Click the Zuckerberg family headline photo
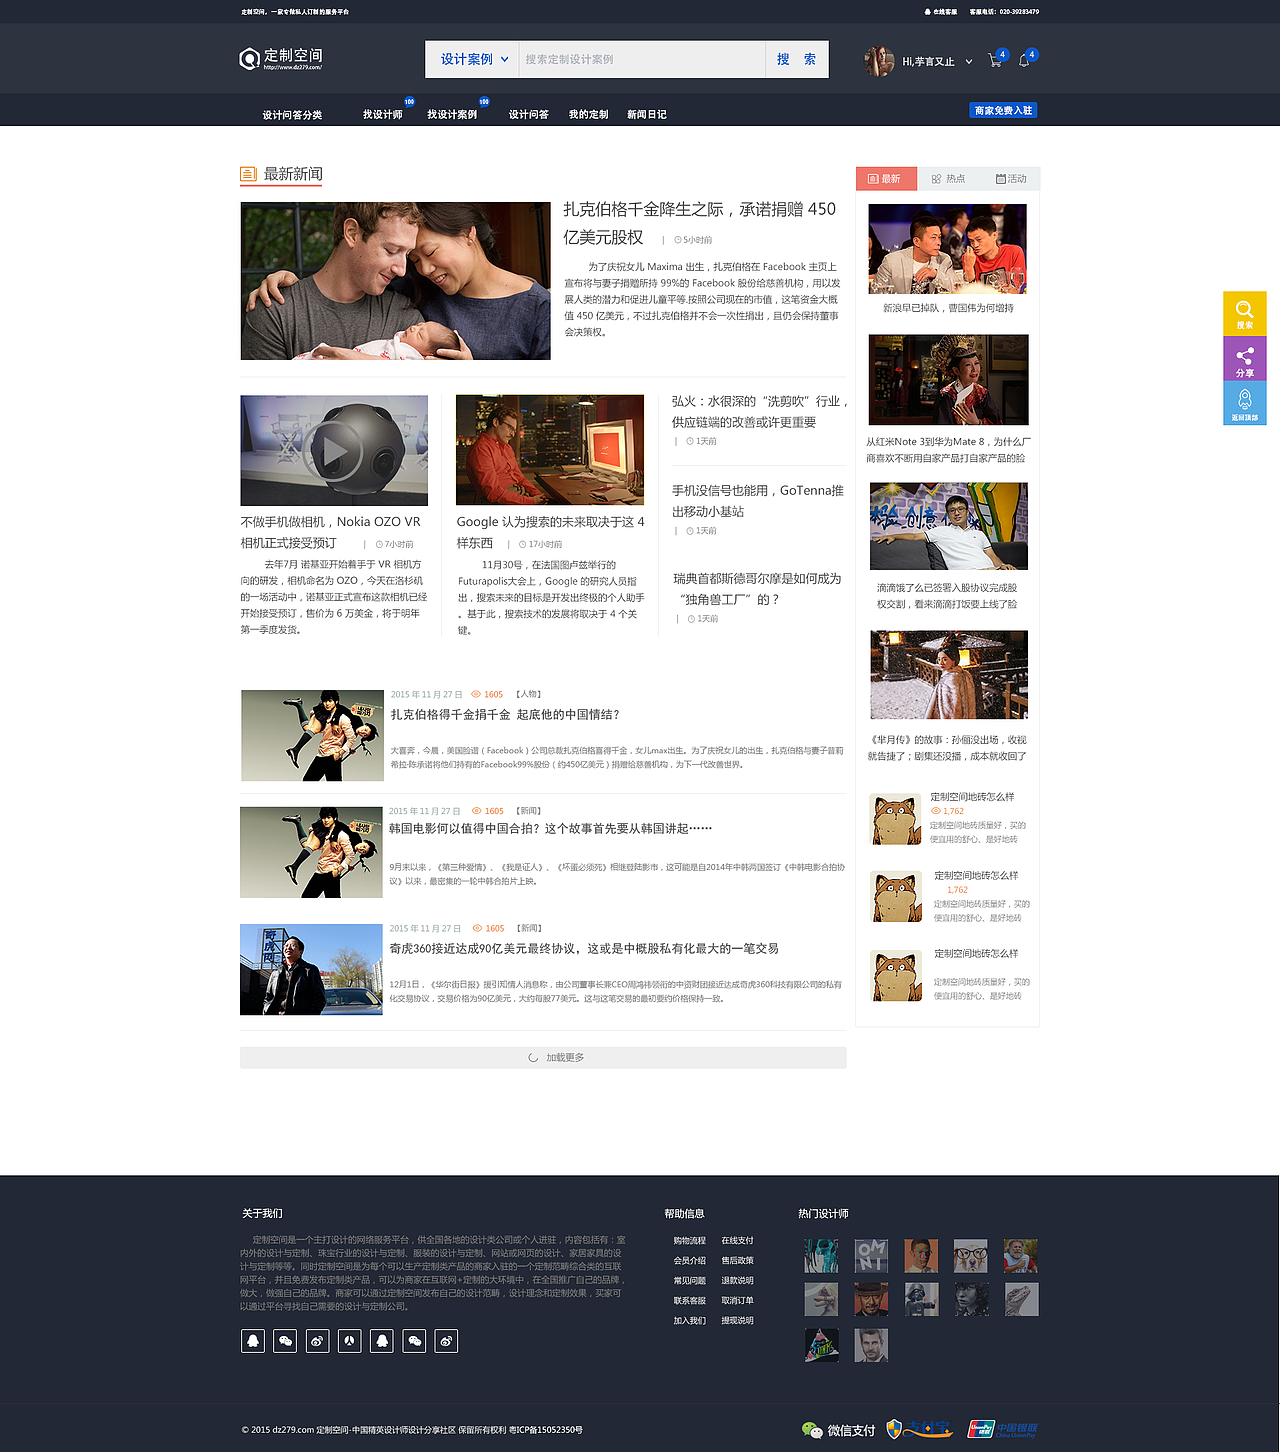The width and height of the screenshot is (1280, 1452). pyautogui.click(x=396, y=281)
